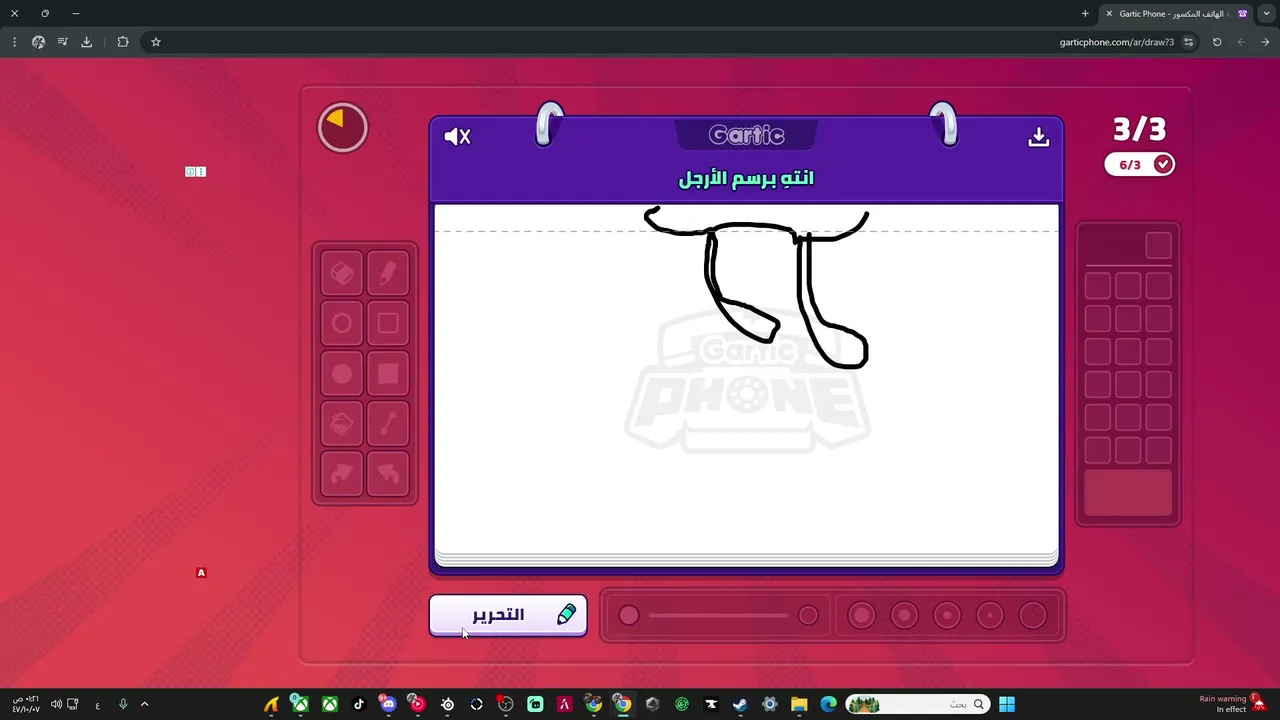The image size is (1280, 720).
Task: Click the filled opacity slider end dot
Action: (629, 616)
